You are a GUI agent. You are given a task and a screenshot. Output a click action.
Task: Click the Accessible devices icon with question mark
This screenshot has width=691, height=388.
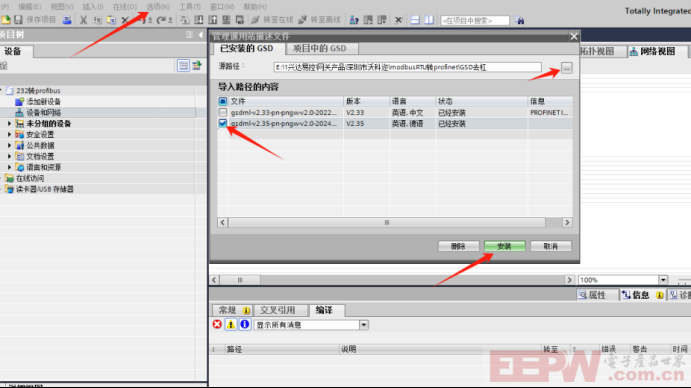354,20
